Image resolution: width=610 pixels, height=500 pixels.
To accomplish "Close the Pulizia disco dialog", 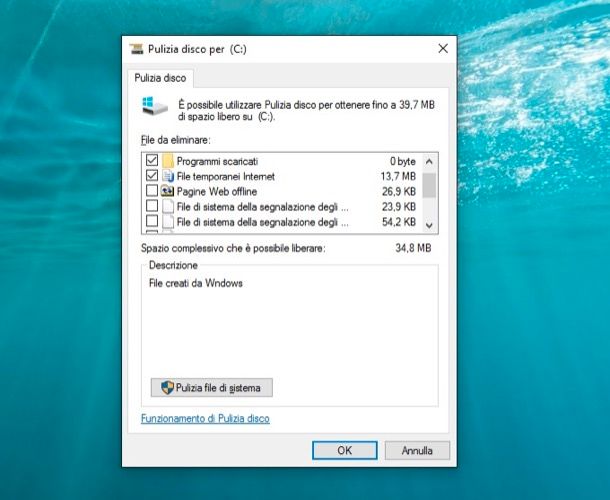I will coord(443,49).
